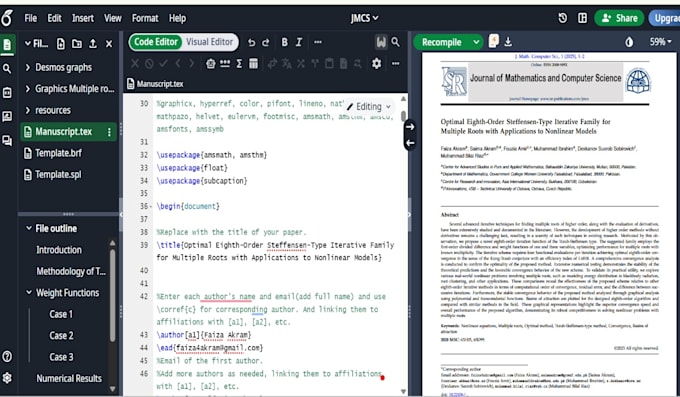
Task: View compile logs icon
Action: pyautogui.click(x=494, y=41)
